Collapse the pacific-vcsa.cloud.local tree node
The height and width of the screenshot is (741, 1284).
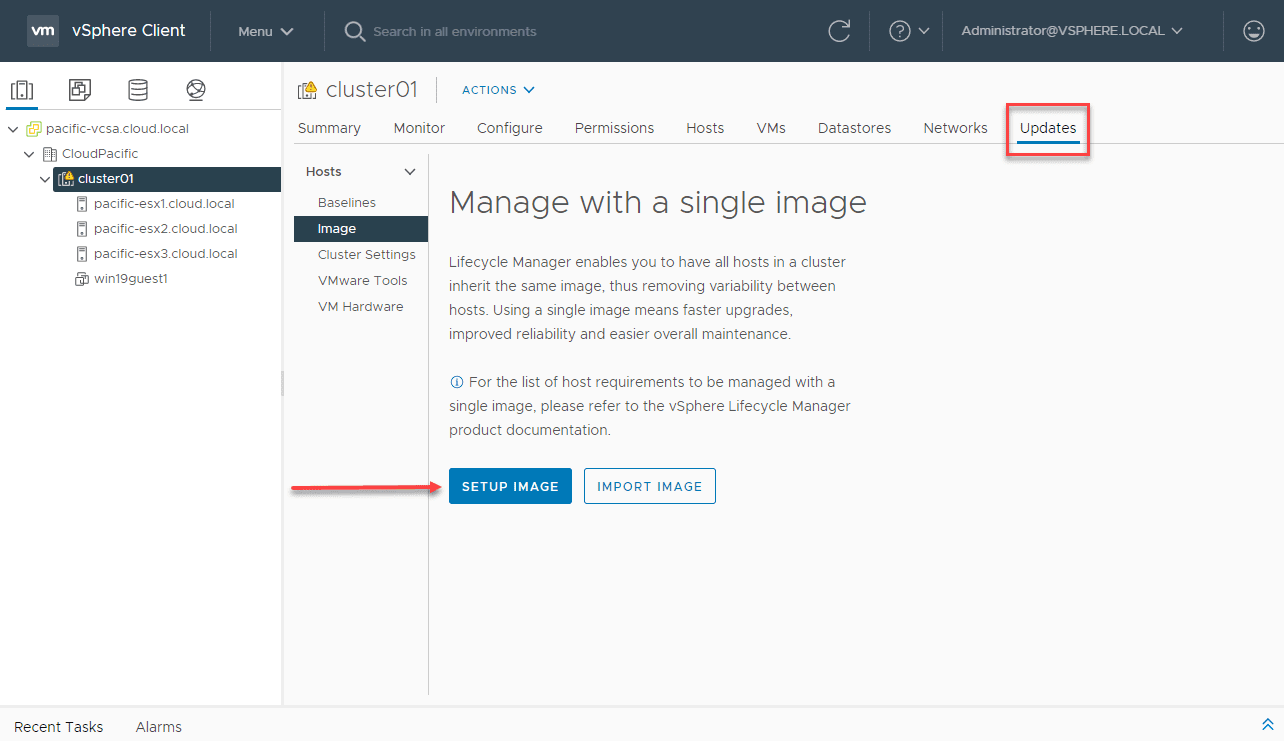click(13, 129)
